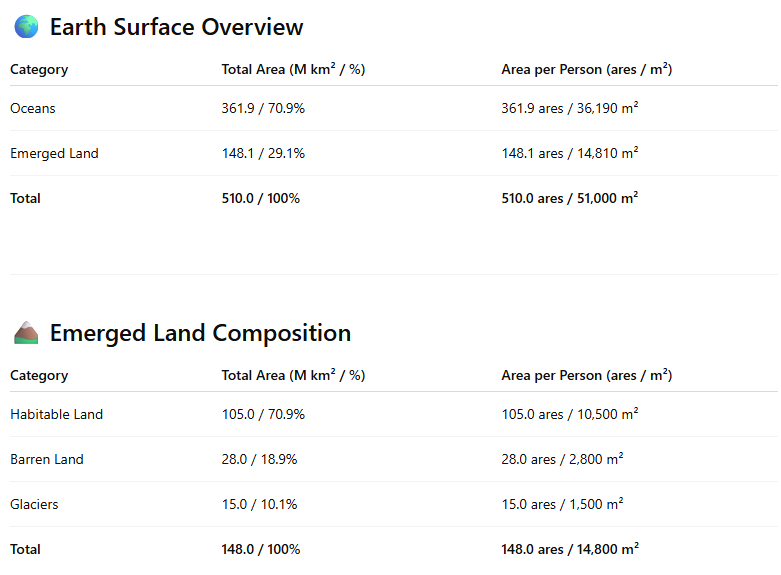Click the second table's Total Area header
Image resolution: width=781 pixels, height=575 pixels.
(x=293, y=375)
